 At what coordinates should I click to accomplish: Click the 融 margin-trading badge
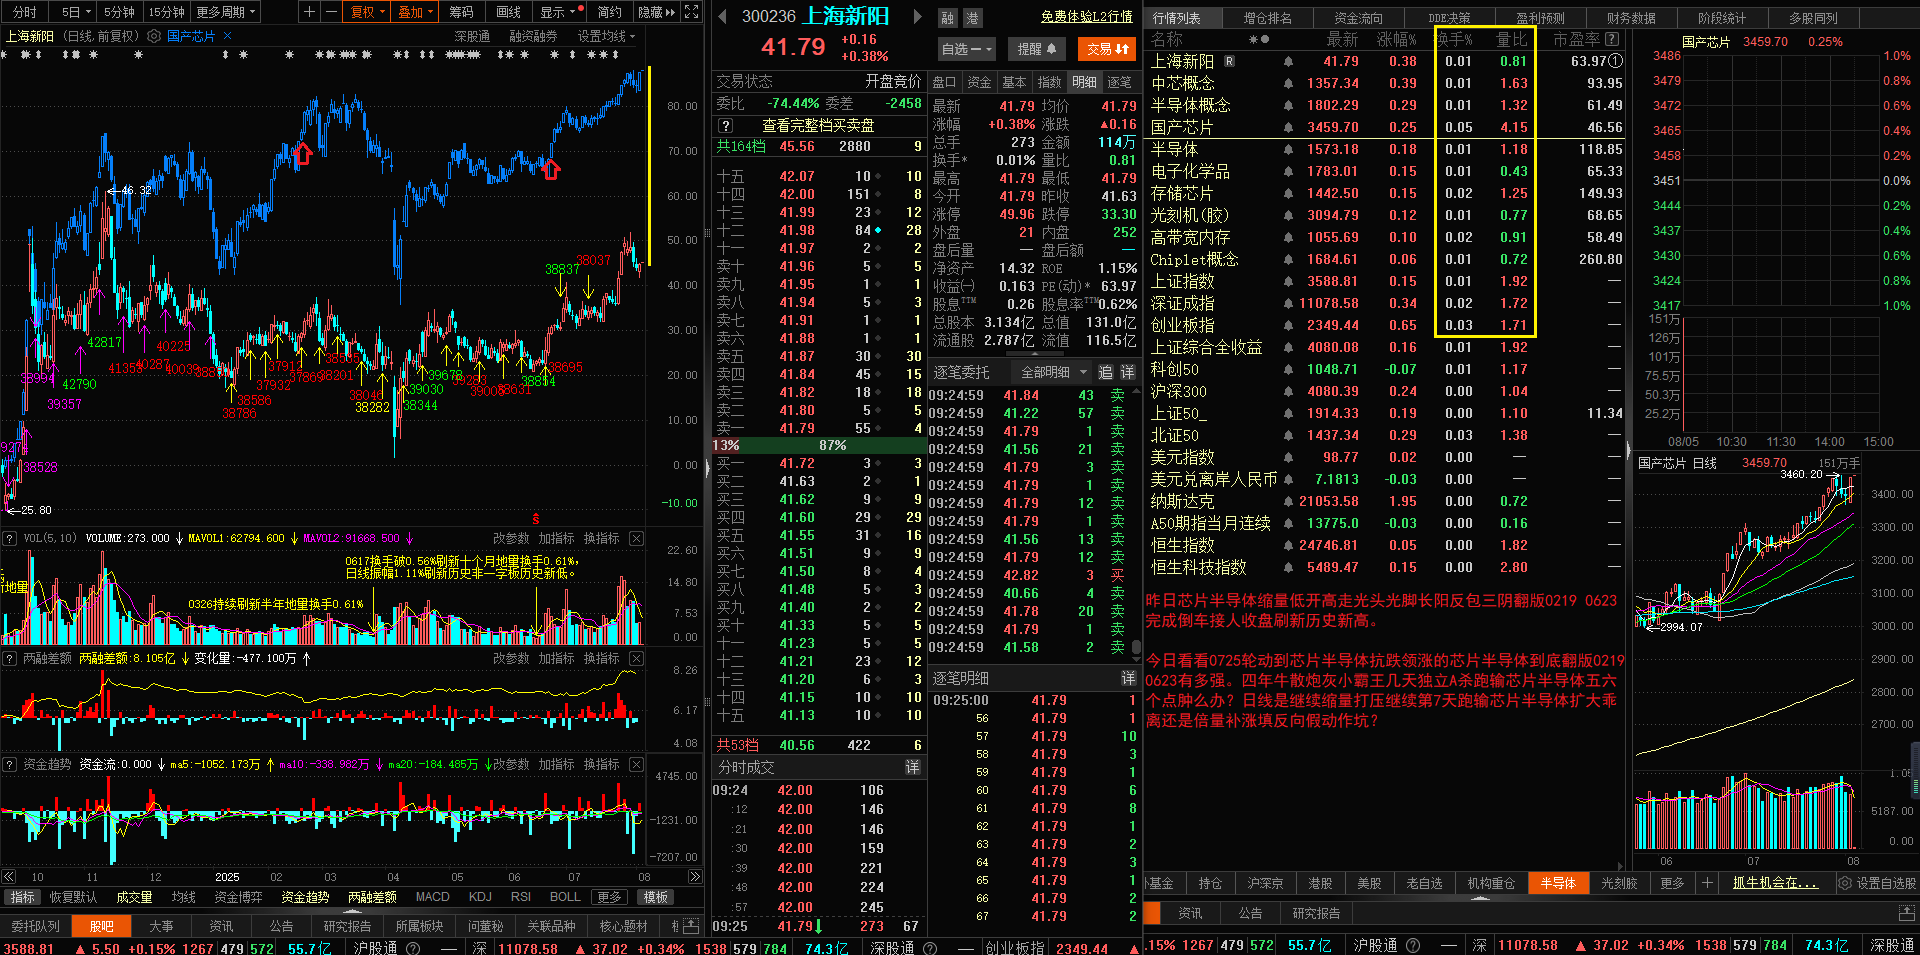pyautogui.click(x=948, y=18)
